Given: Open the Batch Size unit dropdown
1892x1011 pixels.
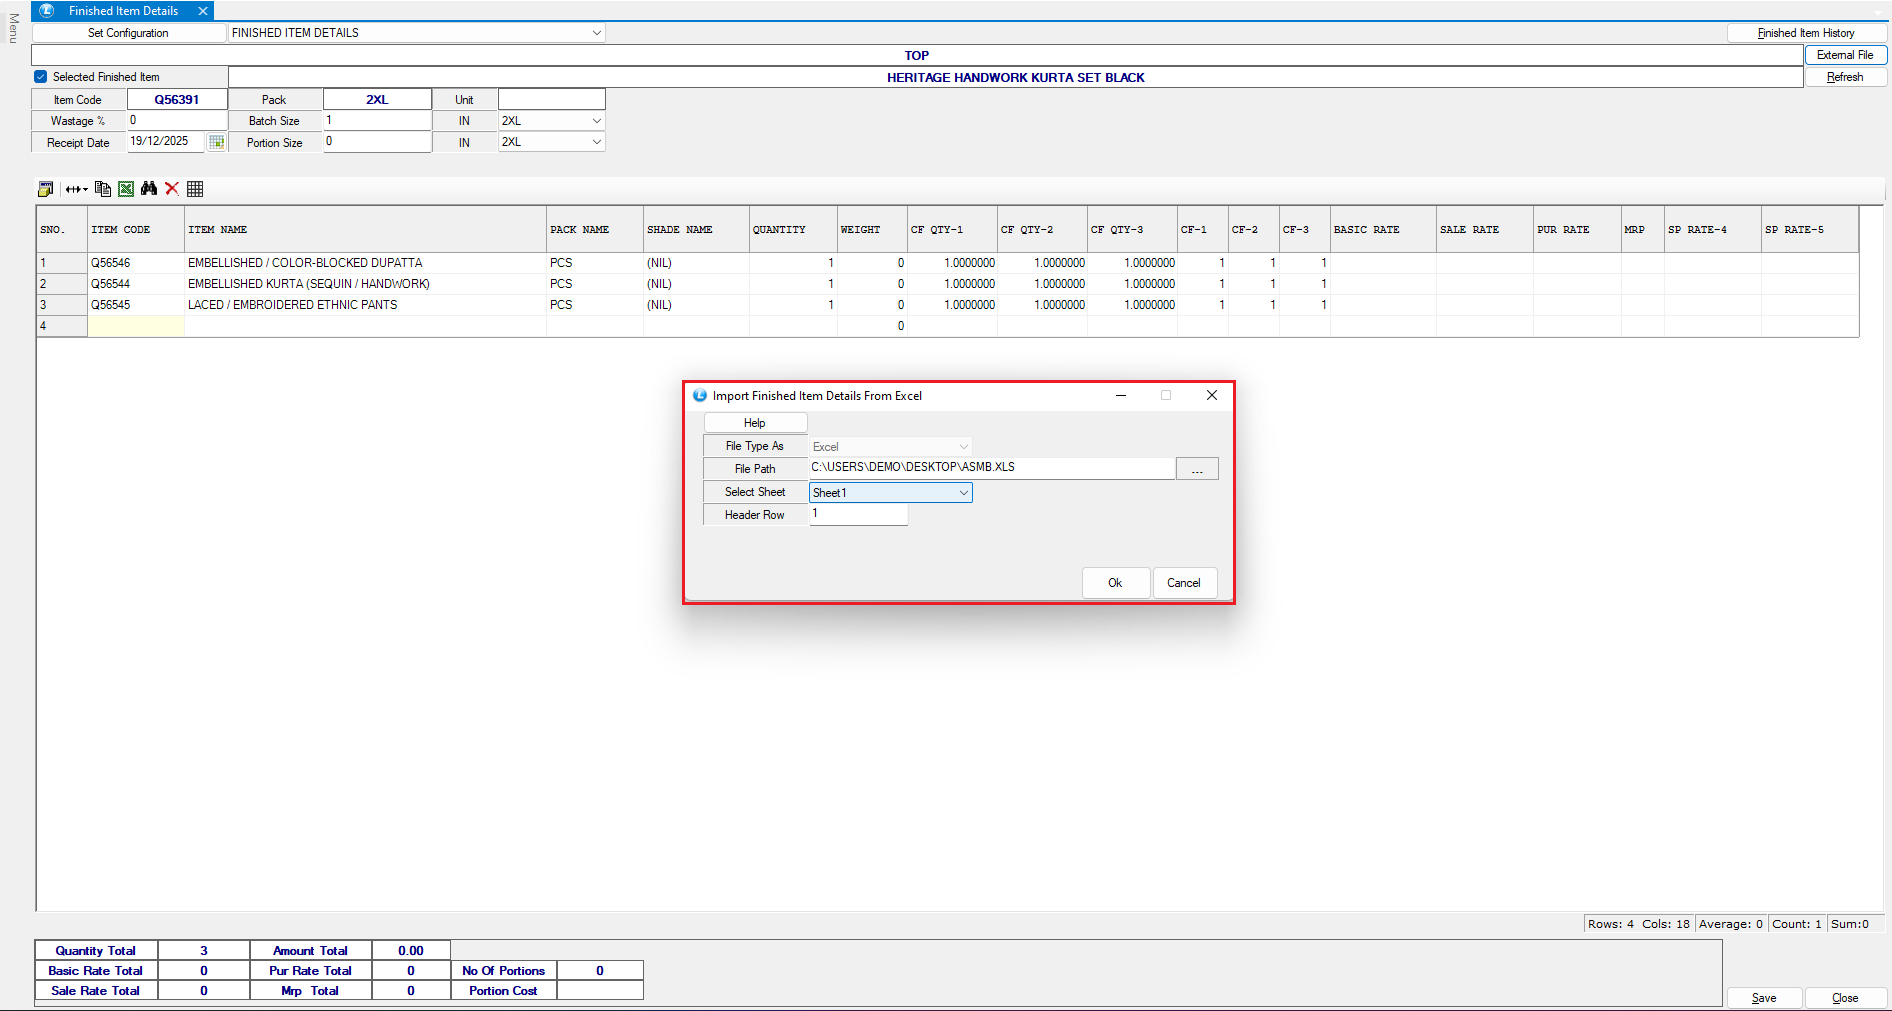Looking at the screenshot, I should point(596,121).
